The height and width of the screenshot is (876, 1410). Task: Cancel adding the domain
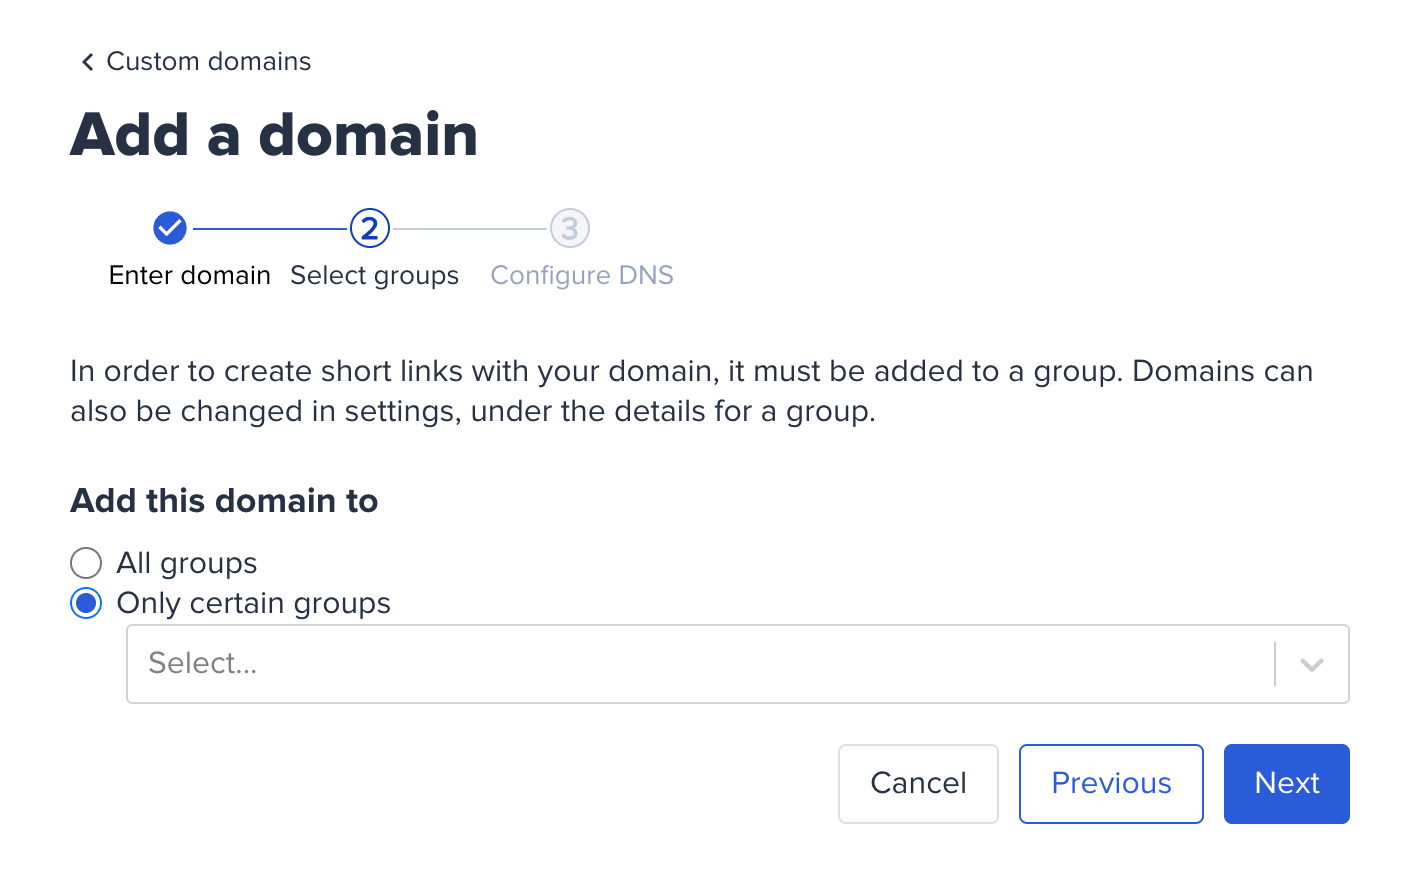point(917,783)
